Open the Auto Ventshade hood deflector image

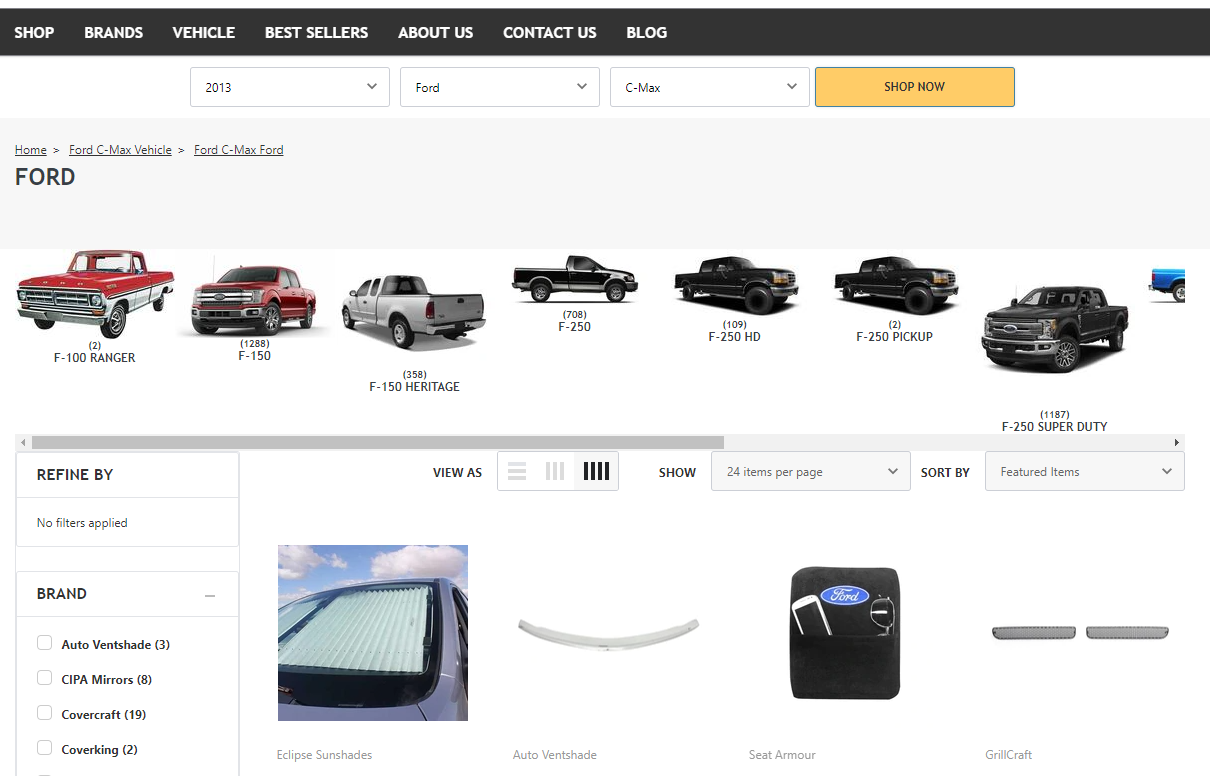609,633
